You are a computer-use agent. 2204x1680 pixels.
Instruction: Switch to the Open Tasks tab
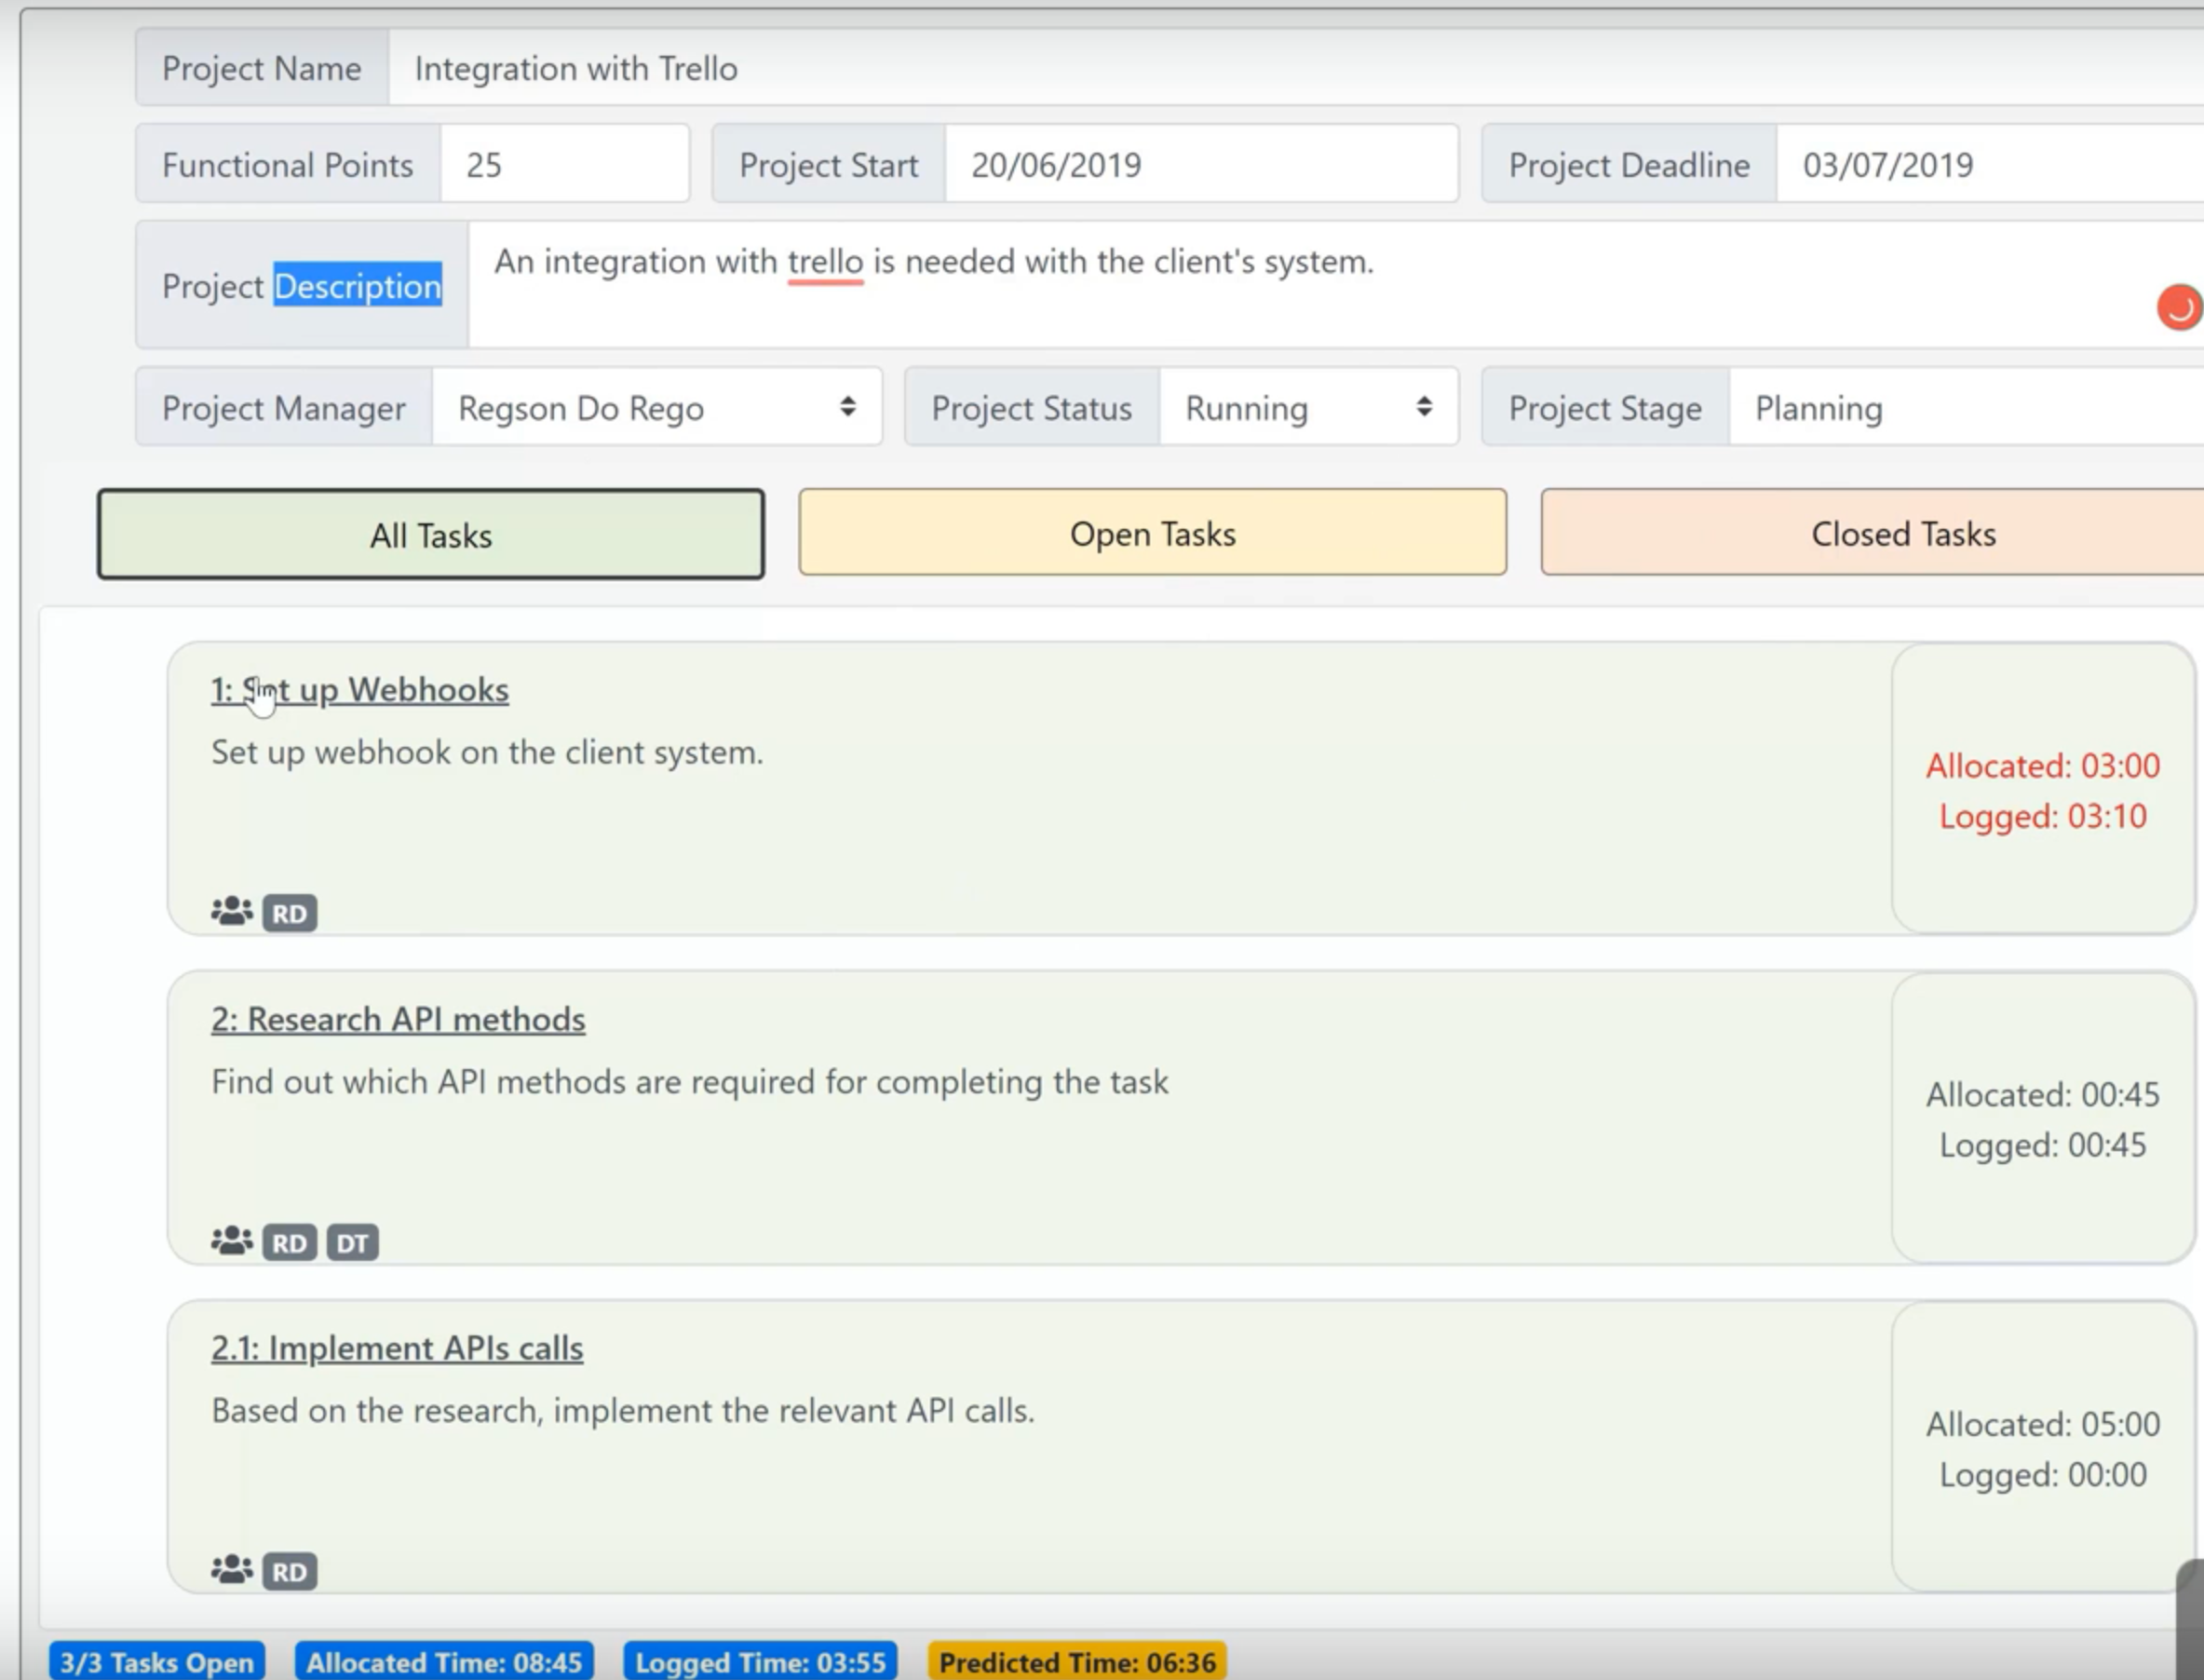coord(1152,533)
